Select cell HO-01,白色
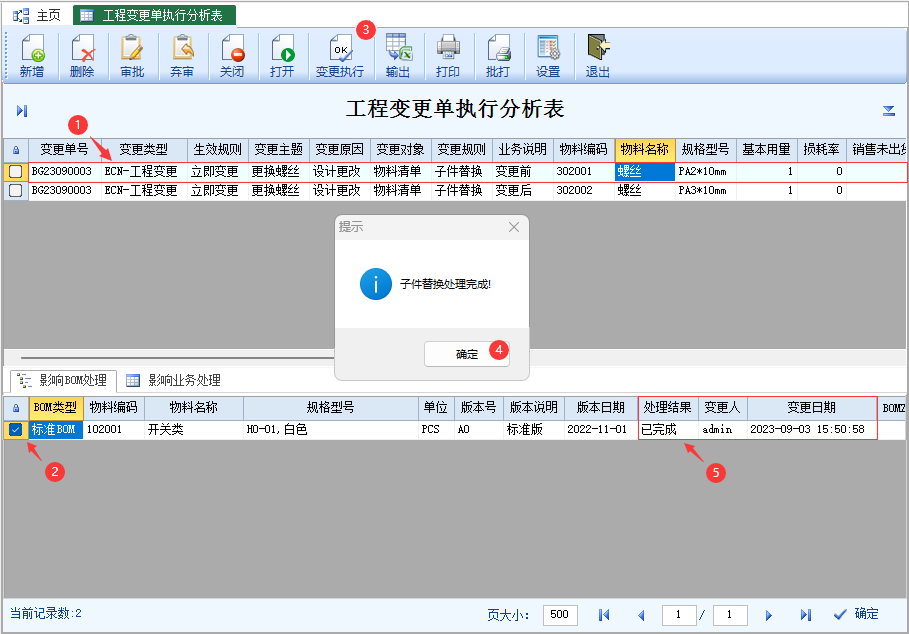The height and width of the screenshot is (634, 909). [x=331, y=429]
